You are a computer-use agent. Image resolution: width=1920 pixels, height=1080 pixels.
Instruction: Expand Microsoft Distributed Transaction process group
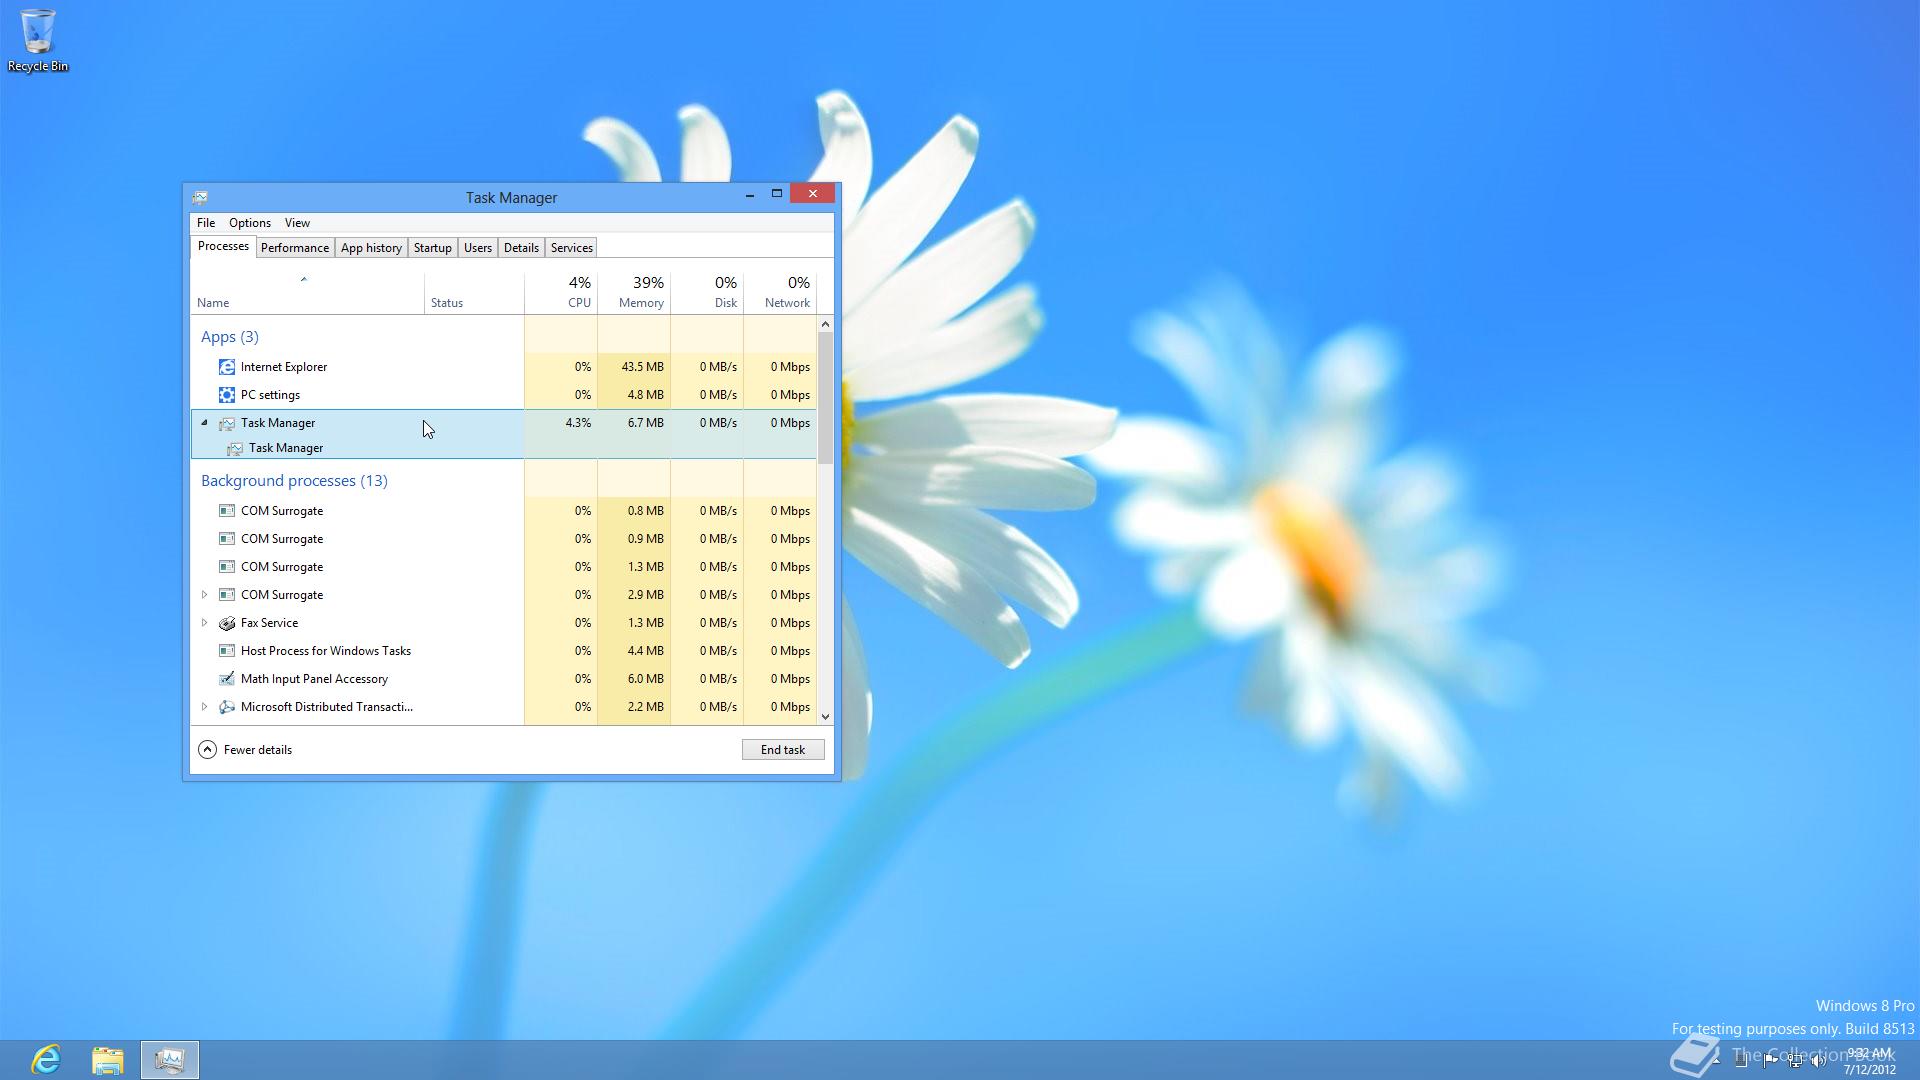click(x=204, y=707)
